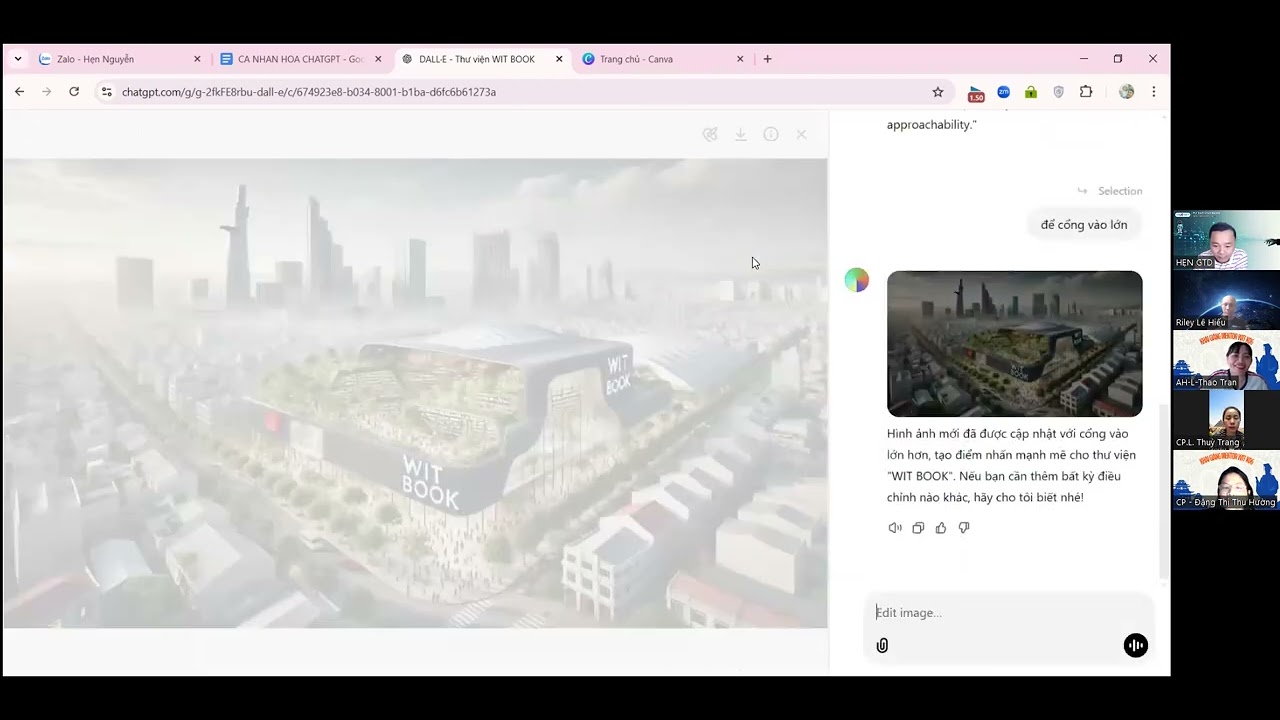View site information icon in address bar
Image resolution: width=1280 pixels, height=720 pixels.
(106, 92)
